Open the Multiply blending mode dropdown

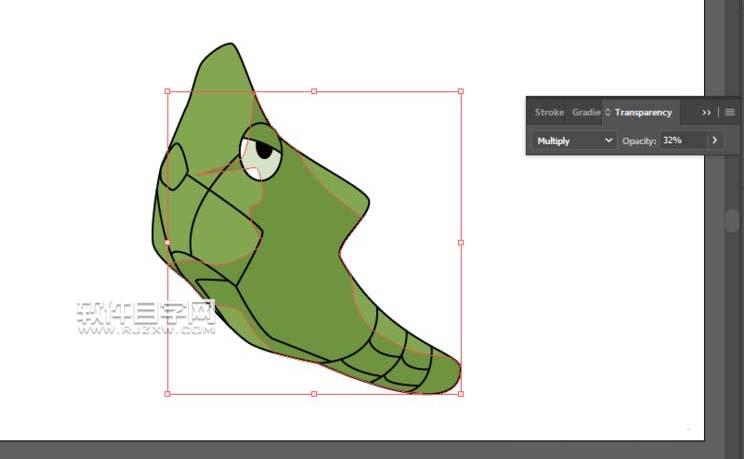pos(575,141)
